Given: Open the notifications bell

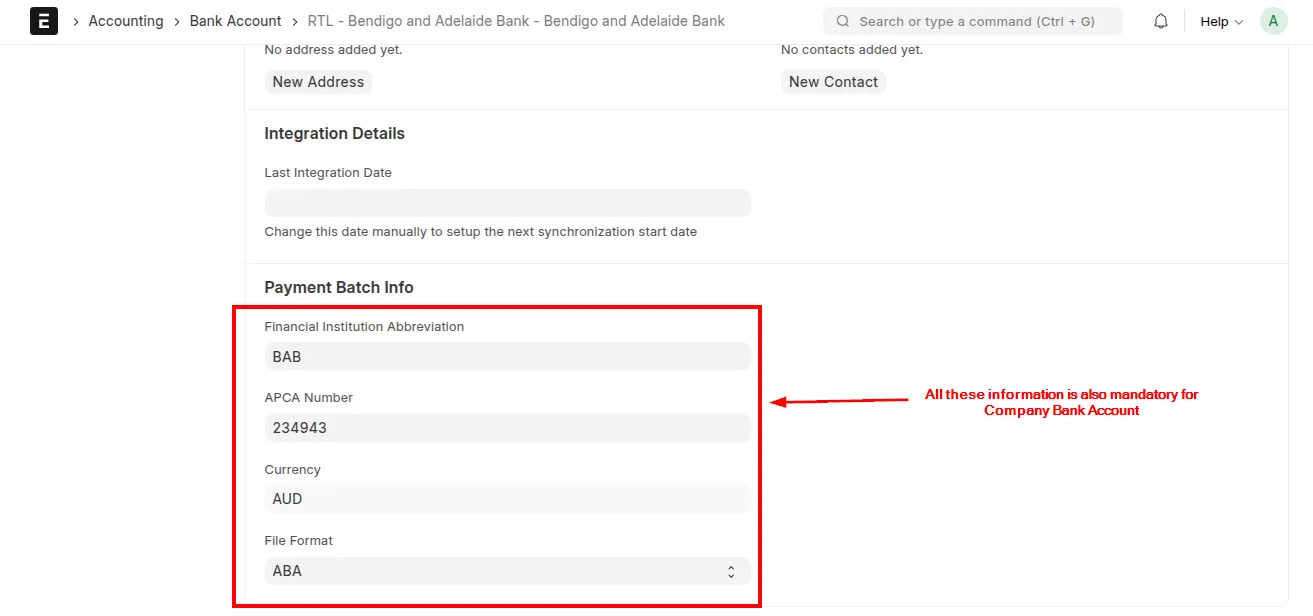Looking at the screenshot, I should [1161, 21].
